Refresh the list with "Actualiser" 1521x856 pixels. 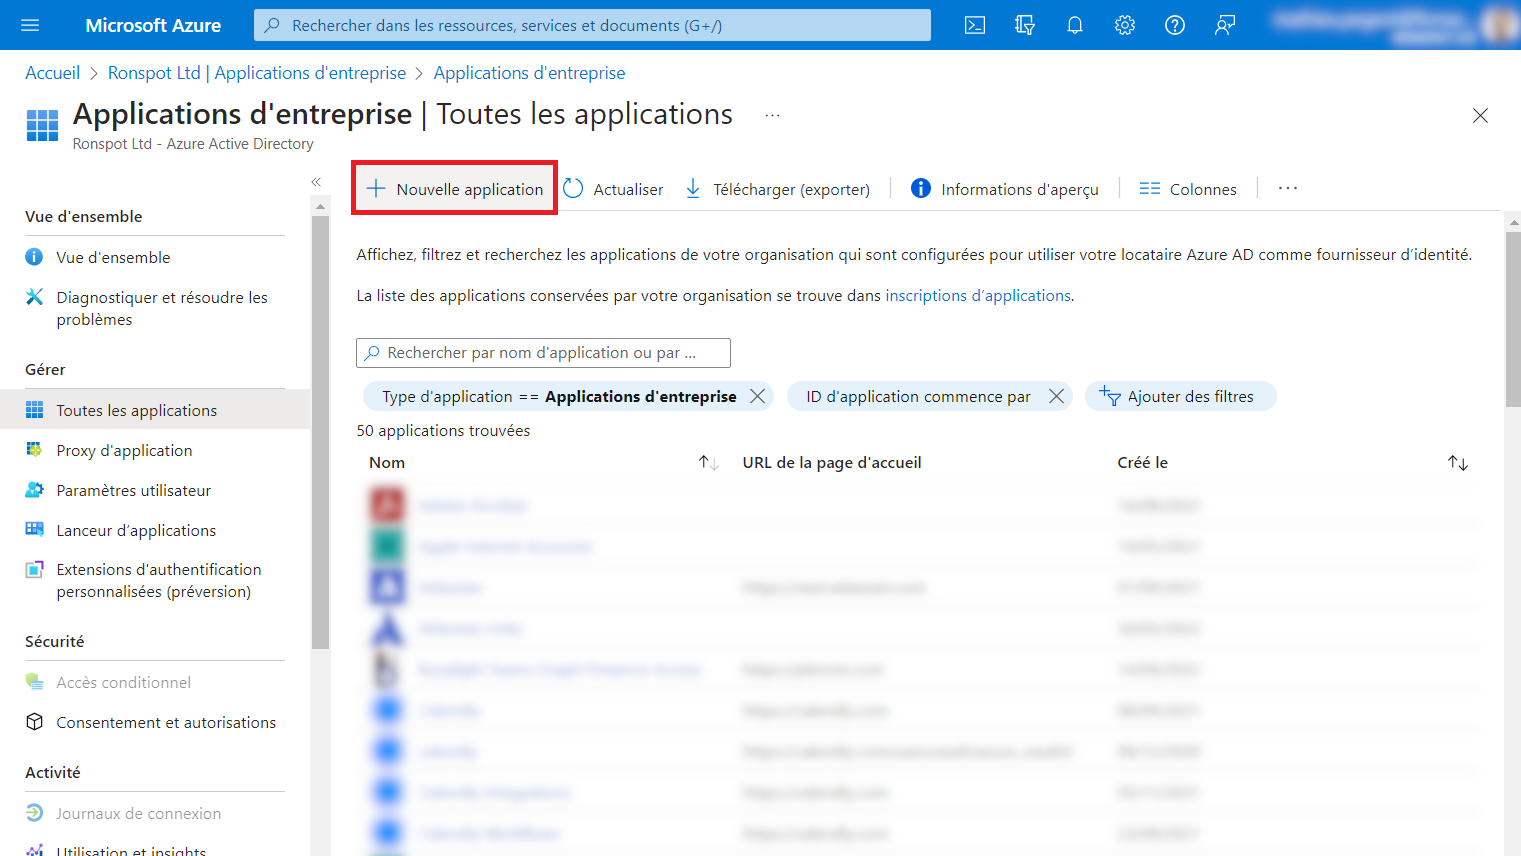(x=613, y=189)
